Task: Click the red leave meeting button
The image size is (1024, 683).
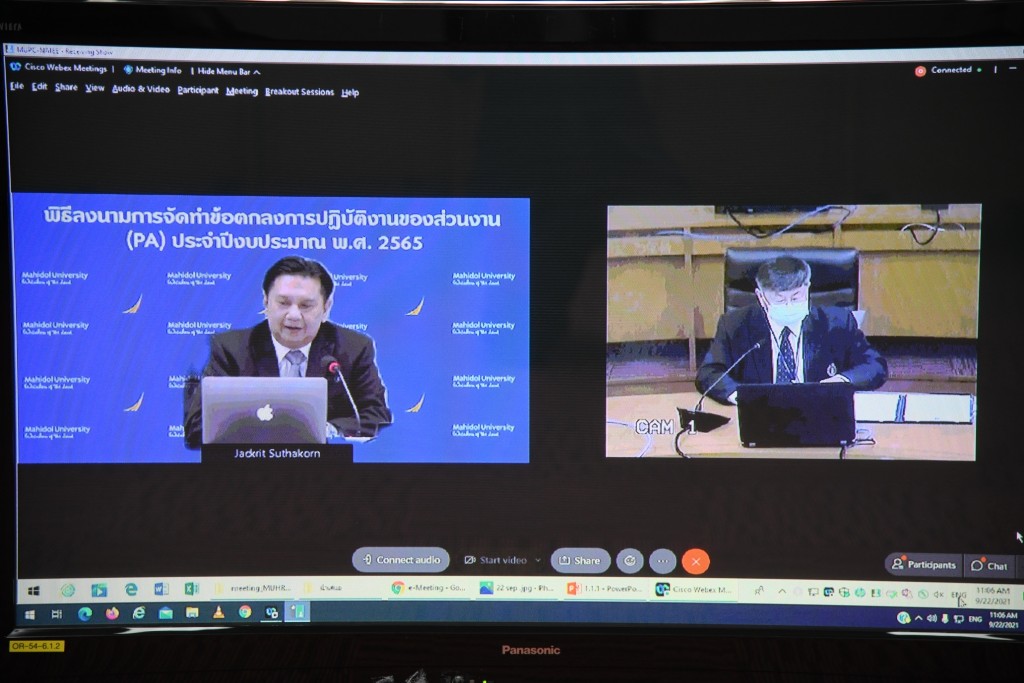Action: coord(696,562)
